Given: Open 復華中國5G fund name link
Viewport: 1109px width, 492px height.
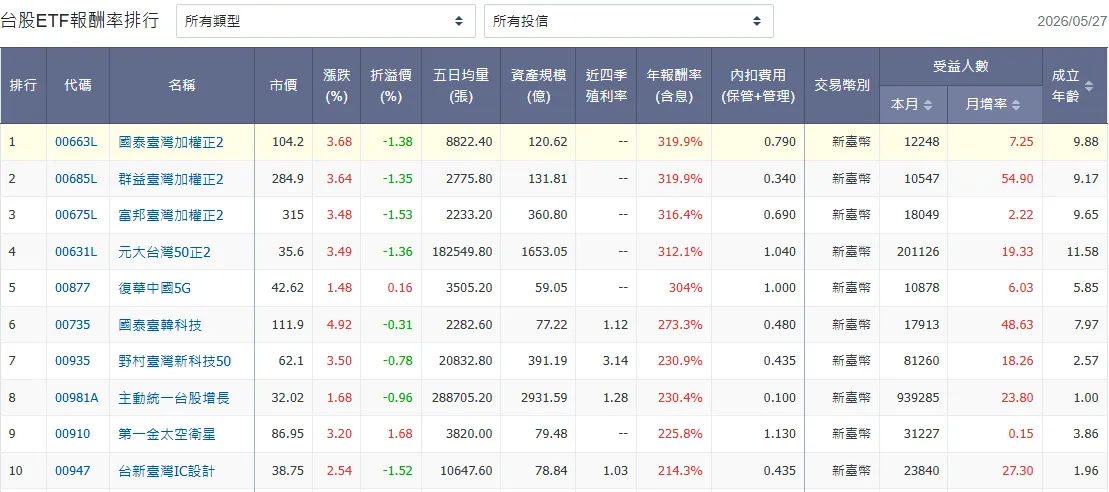Looking at the screenshot, I should [x=155, y=288].
